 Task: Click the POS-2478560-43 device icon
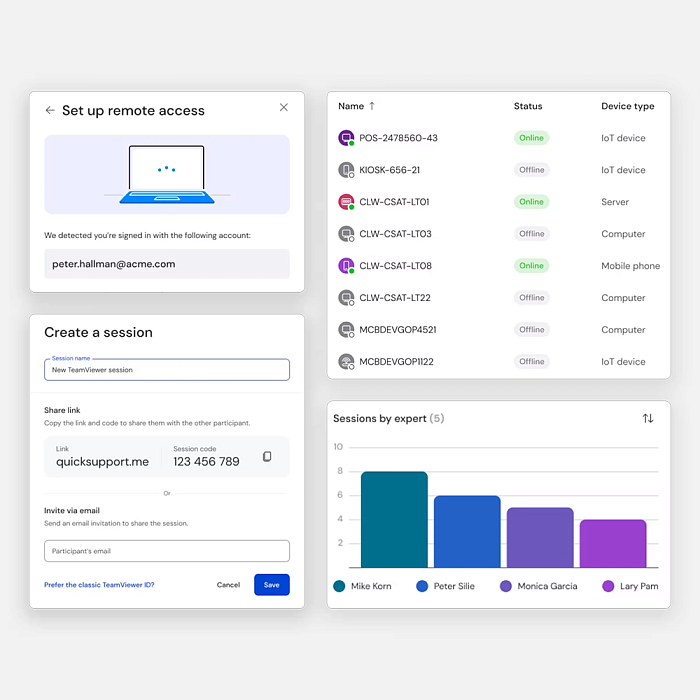[x=346, y=138]
